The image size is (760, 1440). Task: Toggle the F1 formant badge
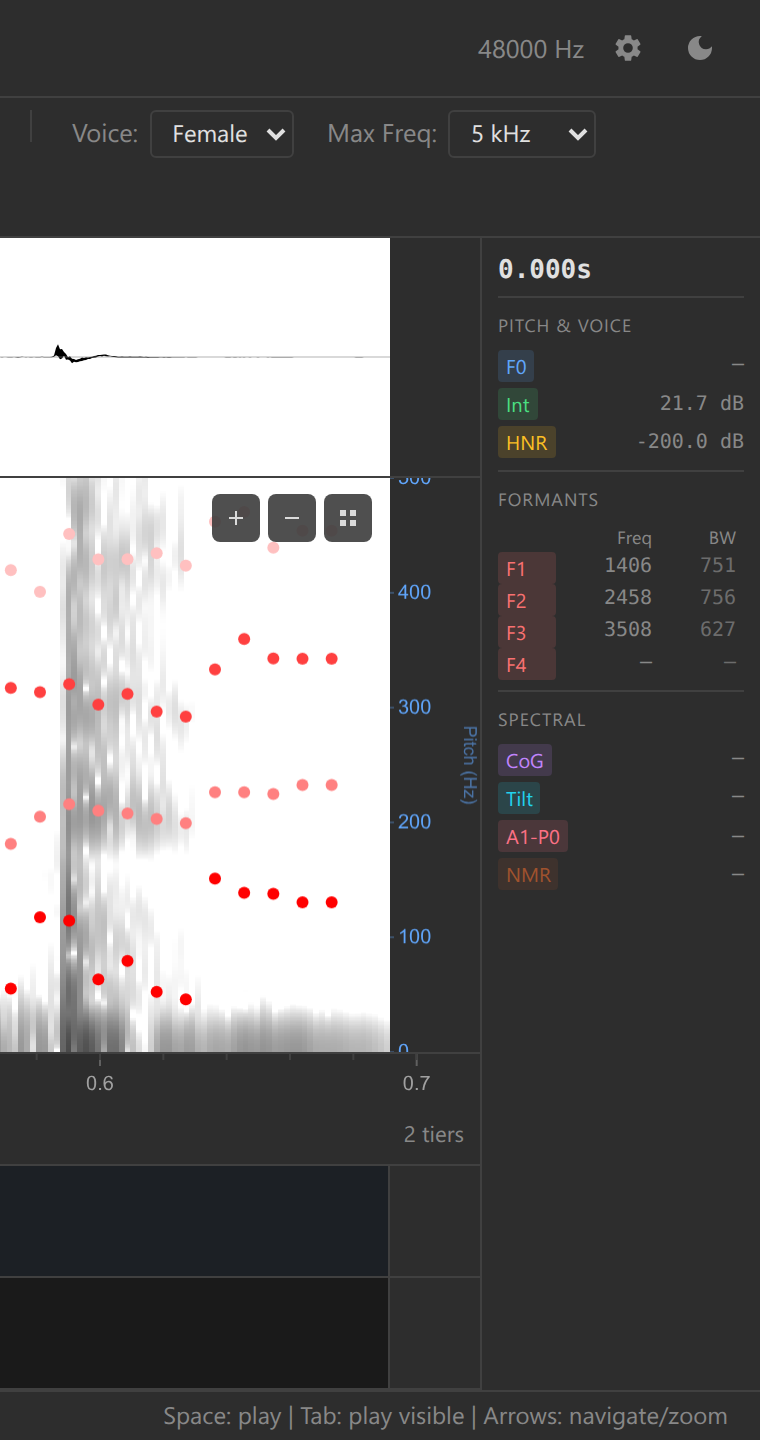[526, 569]
